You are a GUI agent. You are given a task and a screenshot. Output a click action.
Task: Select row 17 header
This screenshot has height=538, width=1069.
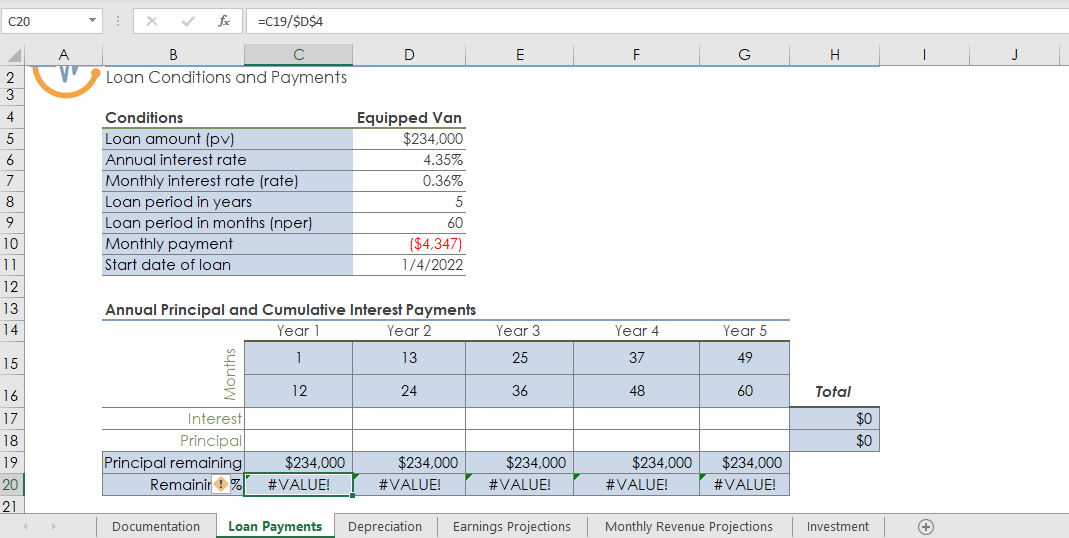(12, 418)
